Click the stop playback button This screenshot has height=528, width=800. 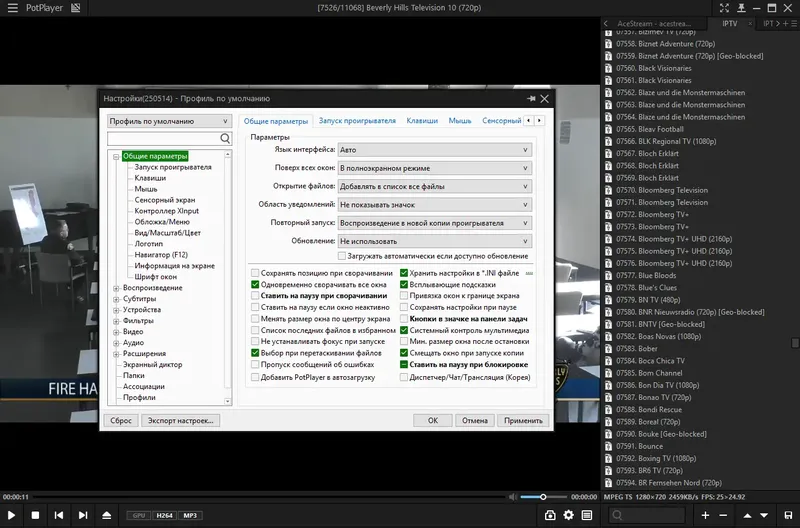tap(35, 515)
